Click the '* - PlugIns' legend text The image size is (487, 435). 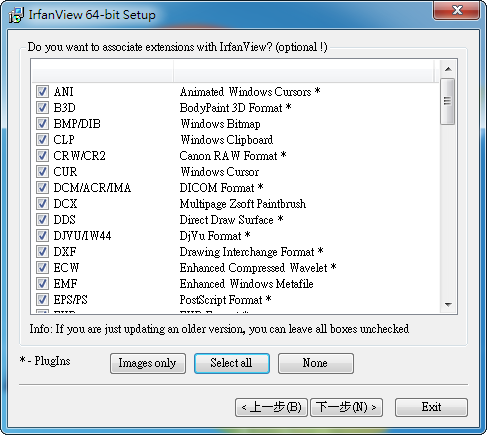(x=45, y=361)
